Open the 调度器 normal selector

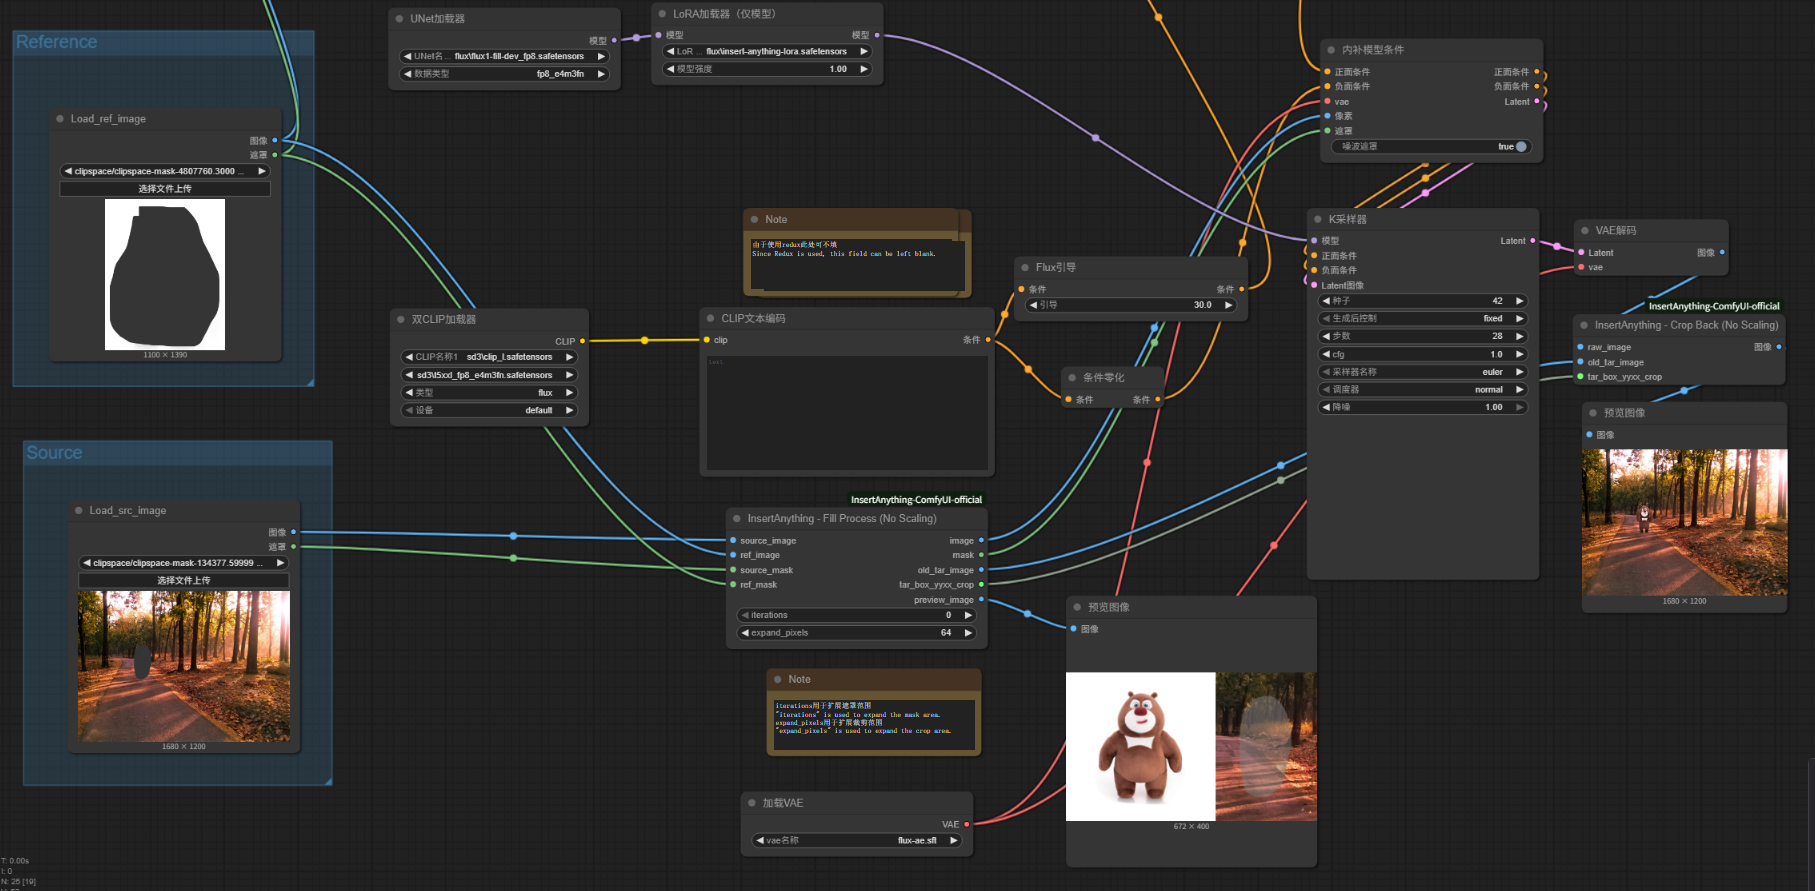coord(1423,390)
